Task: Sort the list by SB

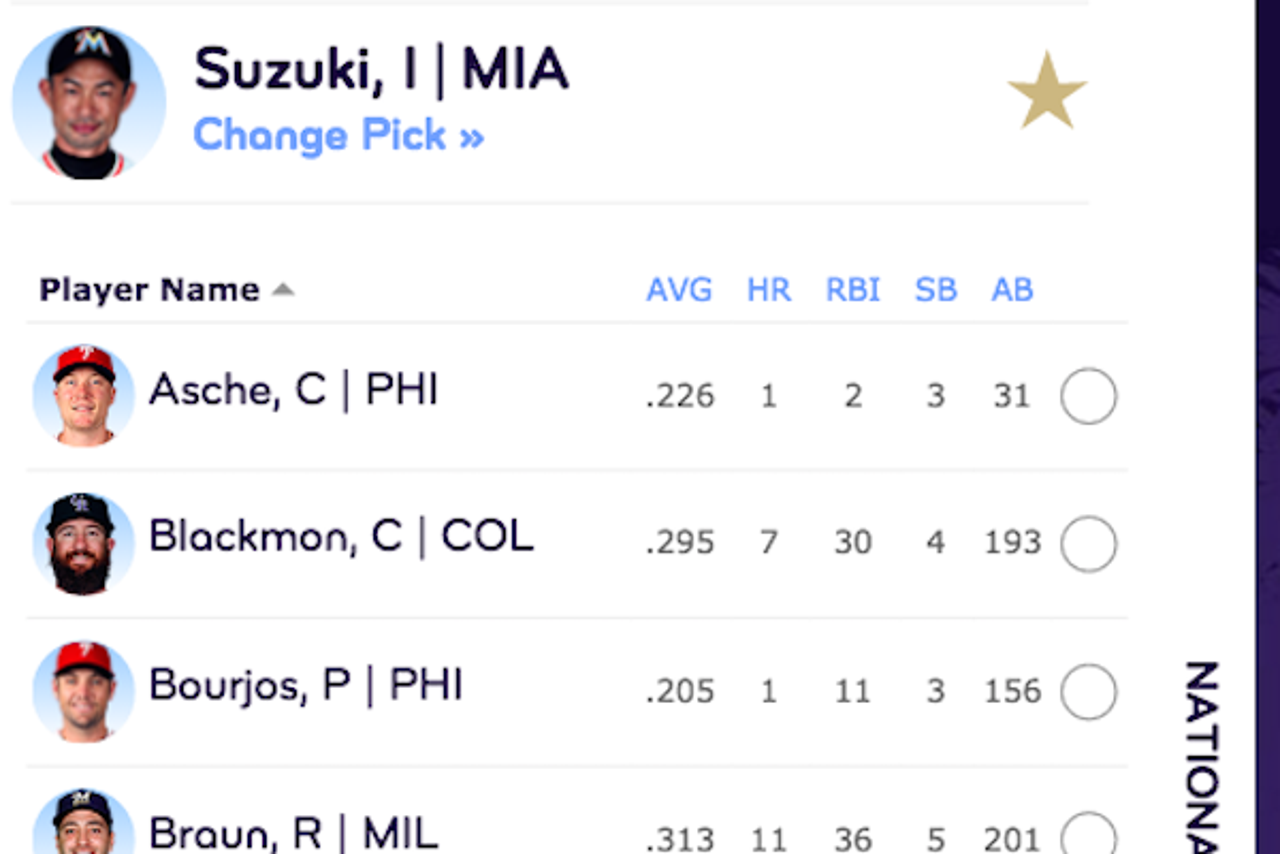Action: [936, 290]
